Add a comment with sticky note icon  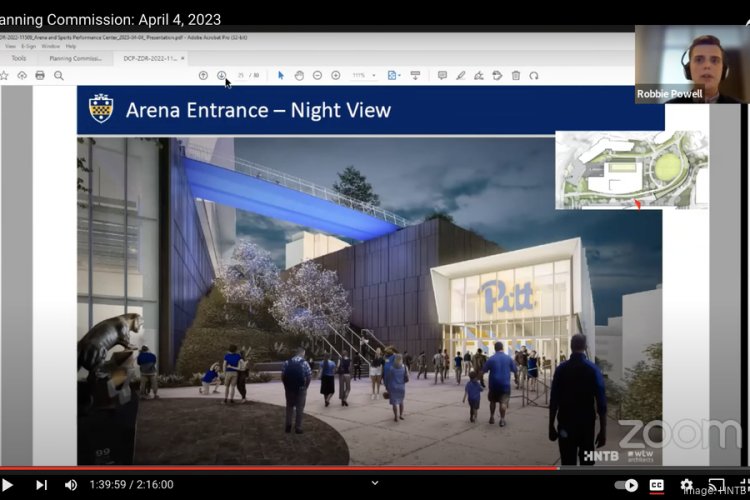442,76
